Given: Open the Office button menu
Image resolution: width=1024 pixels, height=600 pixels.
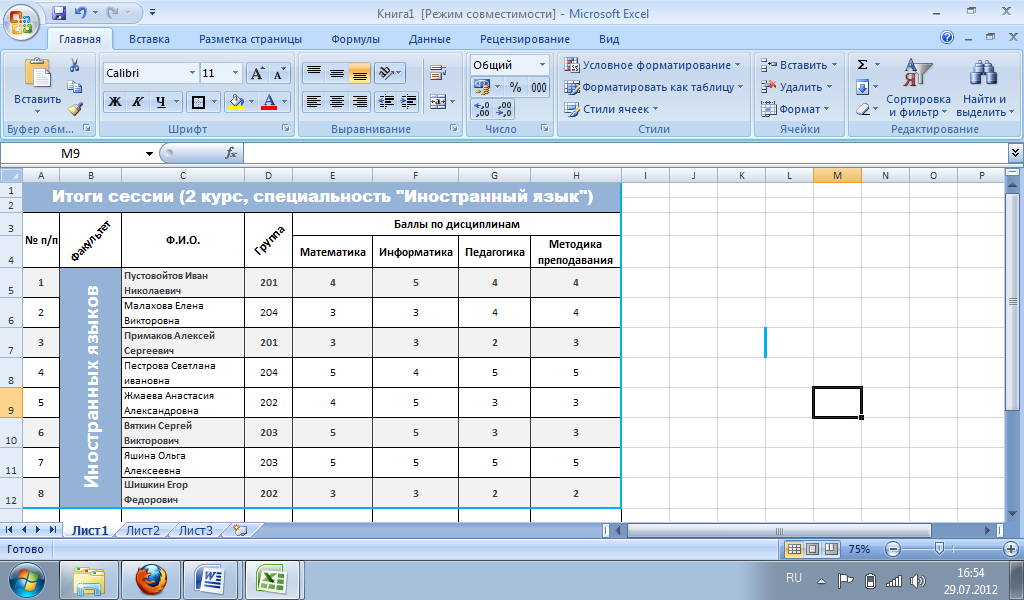Looking at the screenshot, I should 22,23.
